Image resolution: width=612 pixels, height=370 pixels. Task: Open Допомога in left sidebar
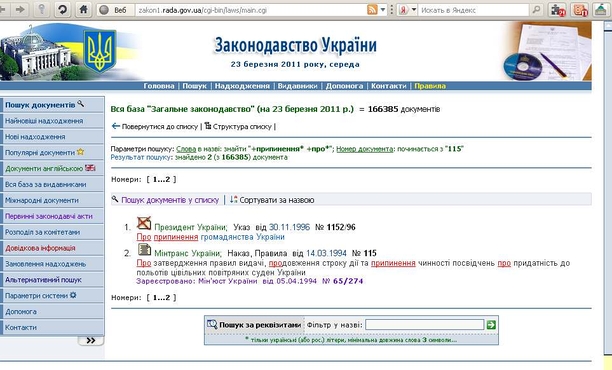[x=21, y=312]
